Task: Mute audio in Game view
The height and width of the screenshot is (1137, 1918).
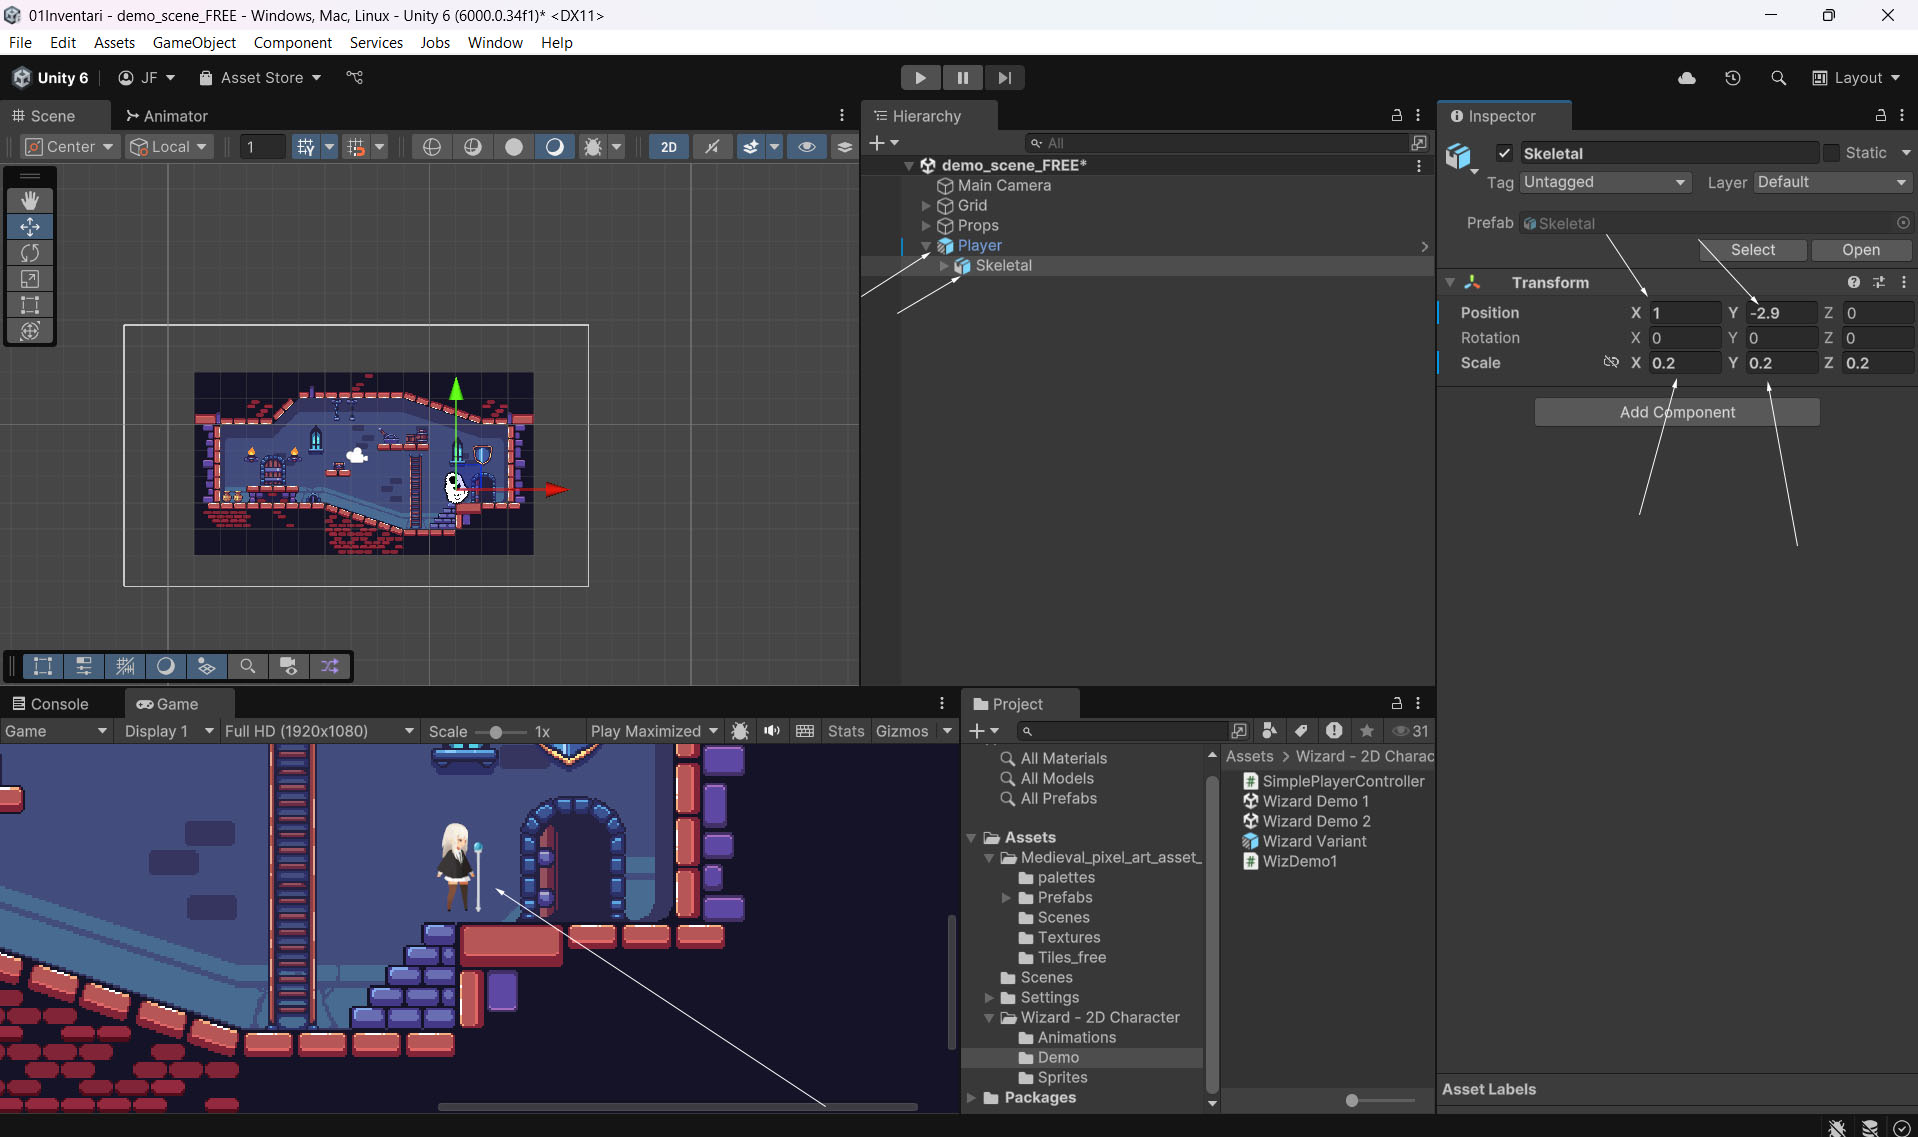Action: (x=772, y=731)
